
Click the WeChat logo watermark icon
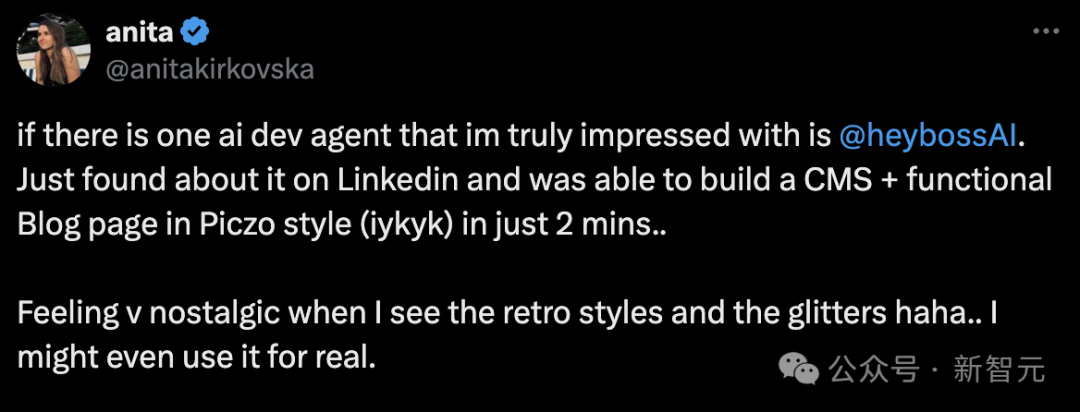click(799, 372)
